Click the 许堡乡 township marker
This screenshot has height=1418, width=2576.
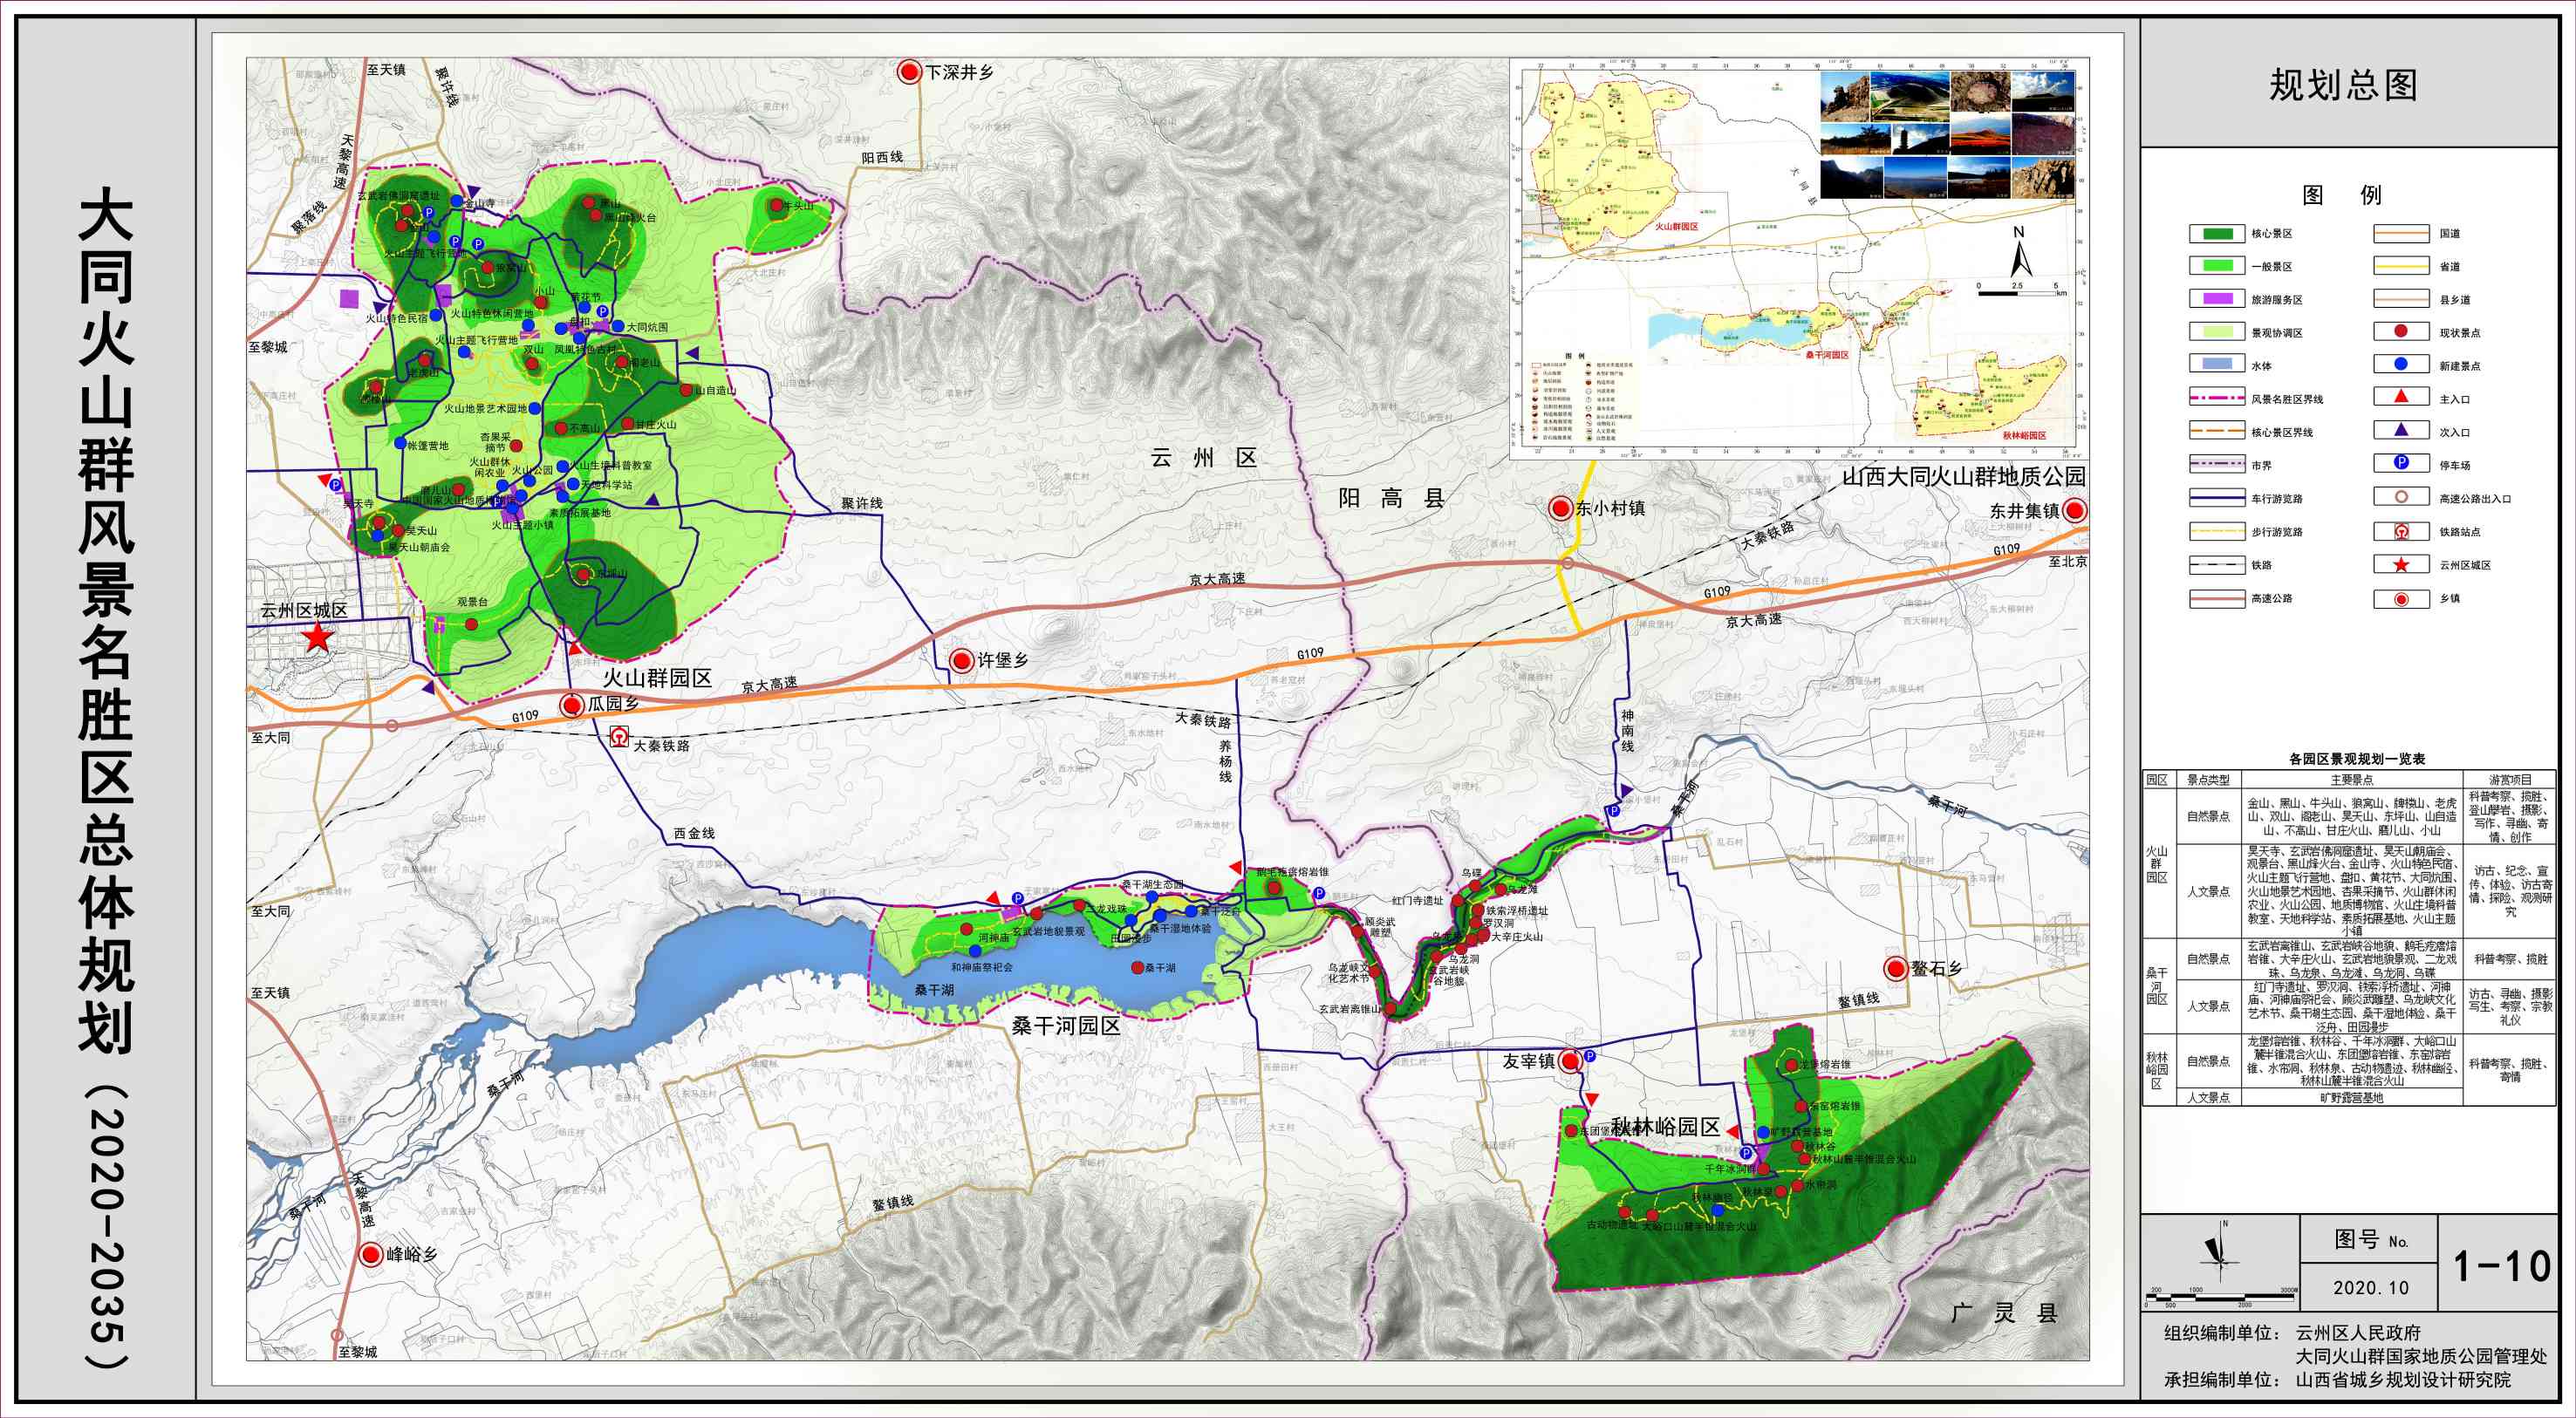click(961, 660)
